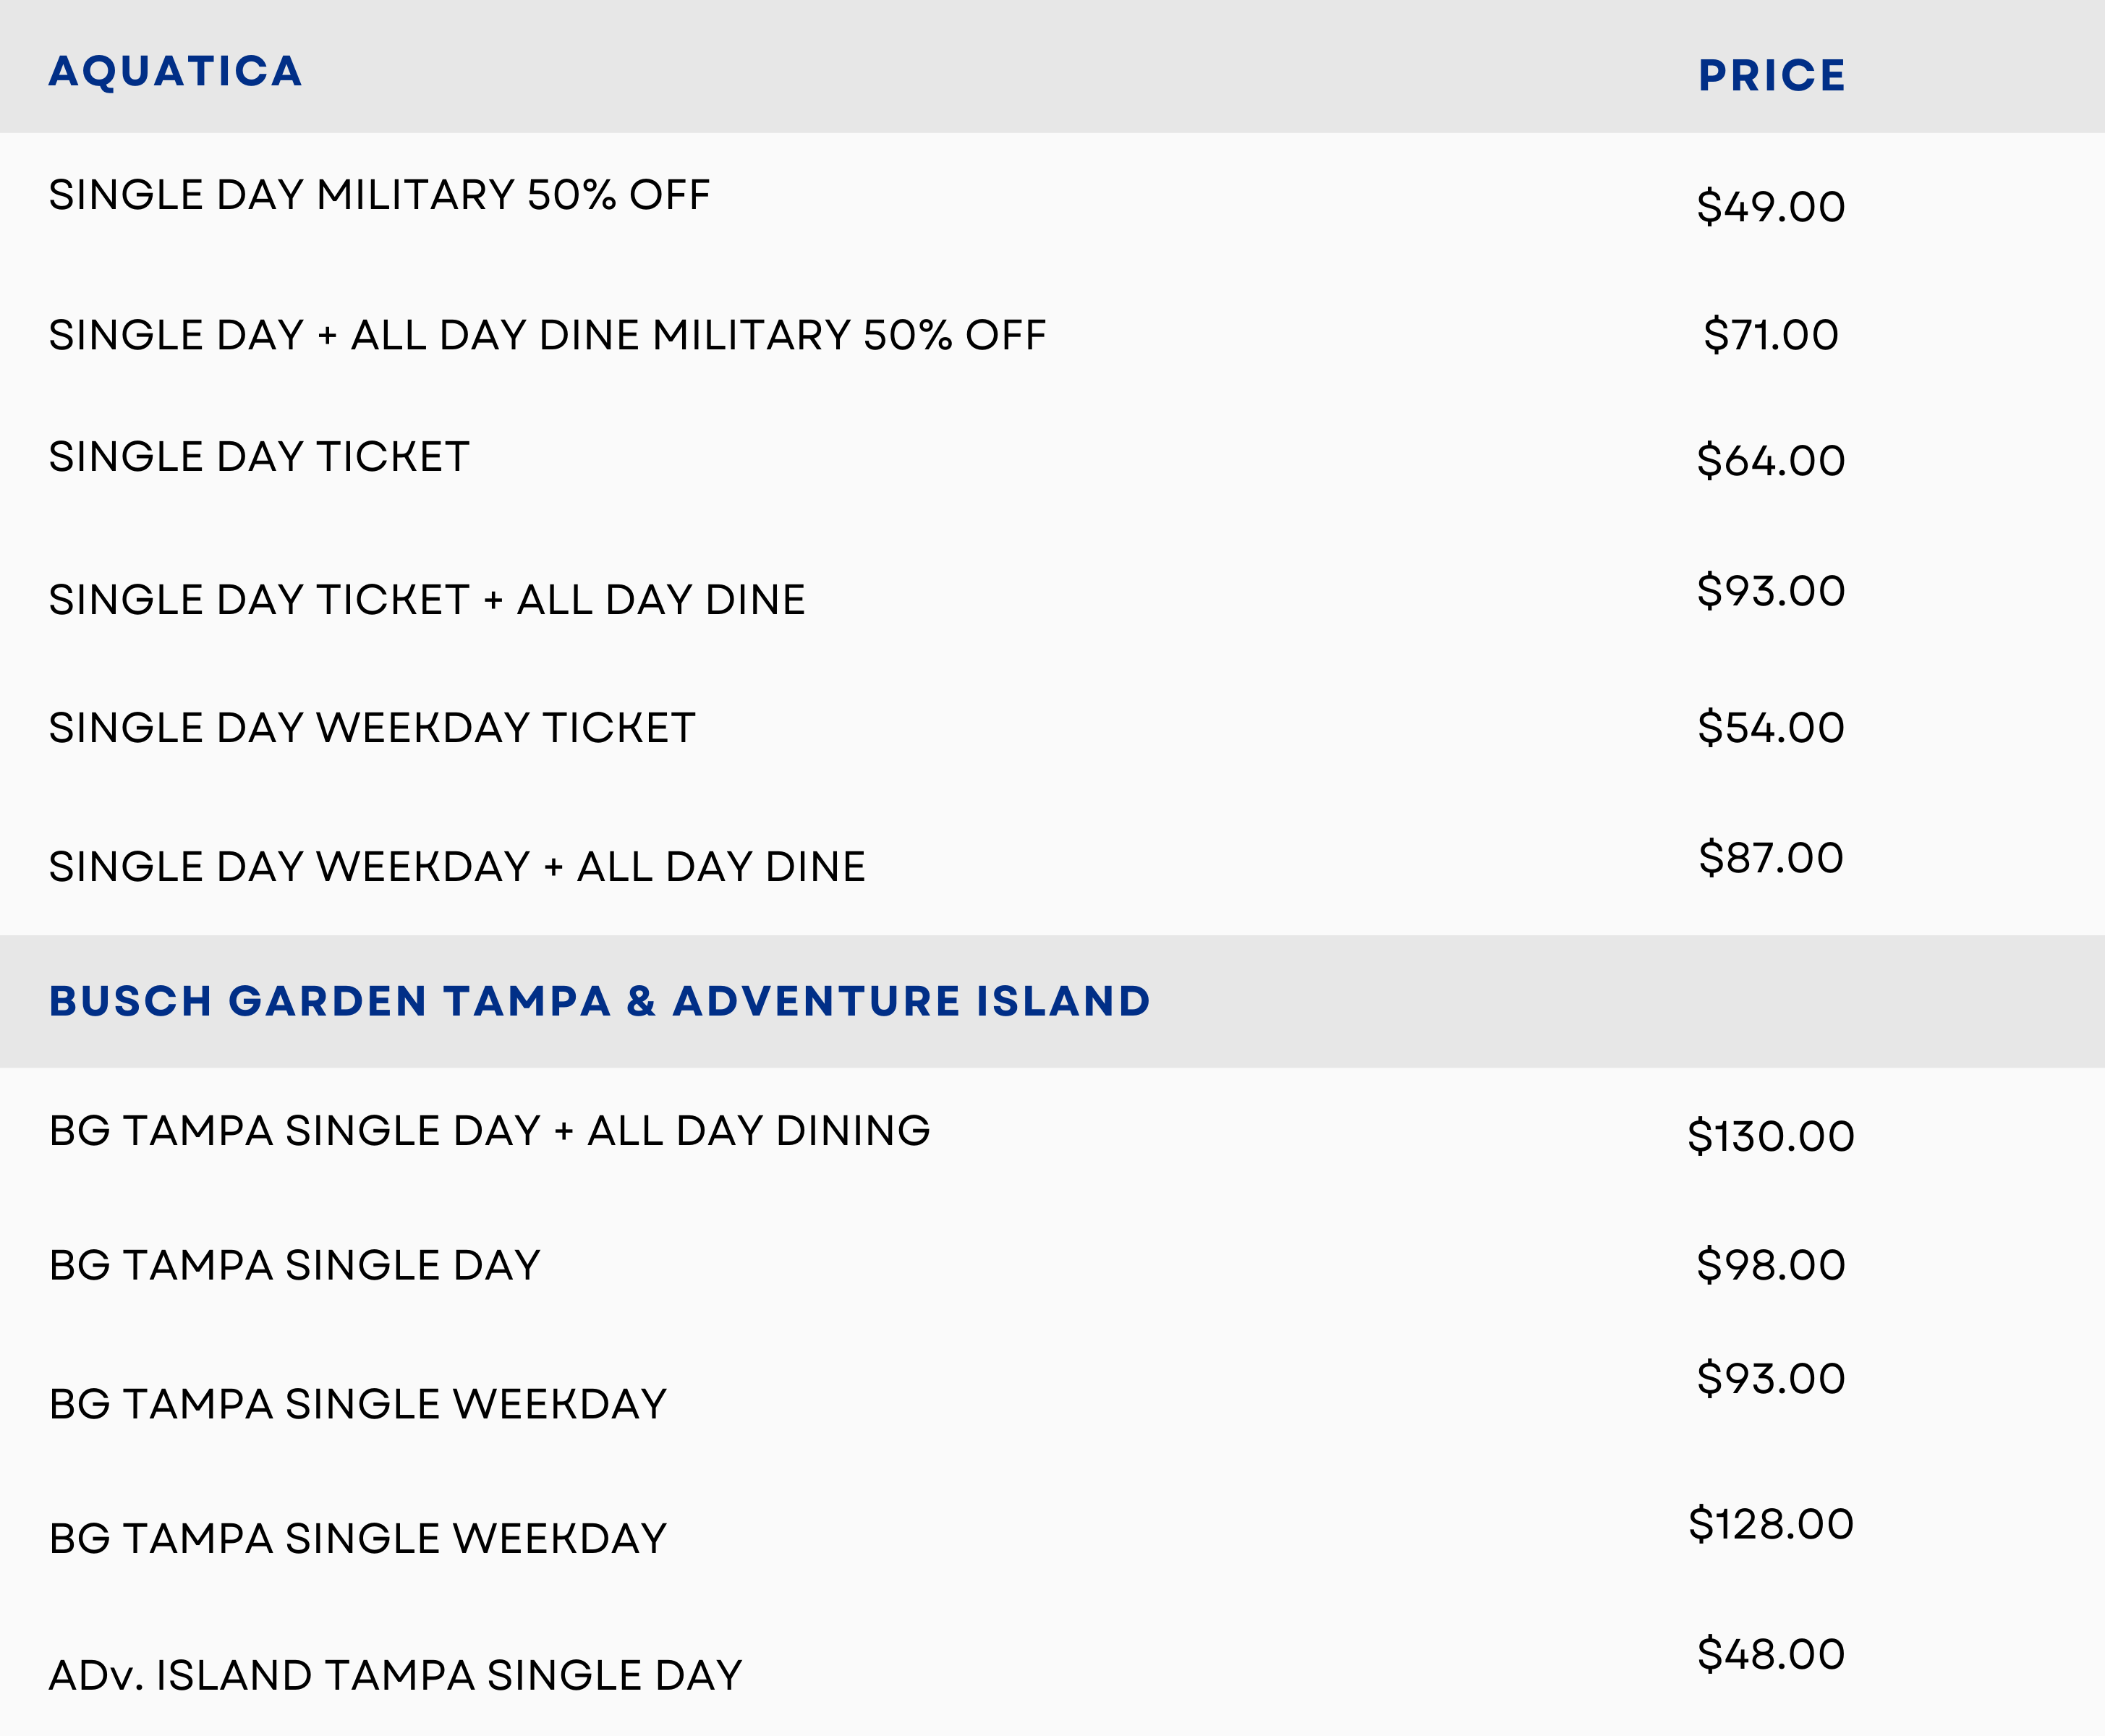Image resolution: width=2105 pixels, height=1736 pixels.
Task: Select the Single Day Ticket label
Action: 259,457
